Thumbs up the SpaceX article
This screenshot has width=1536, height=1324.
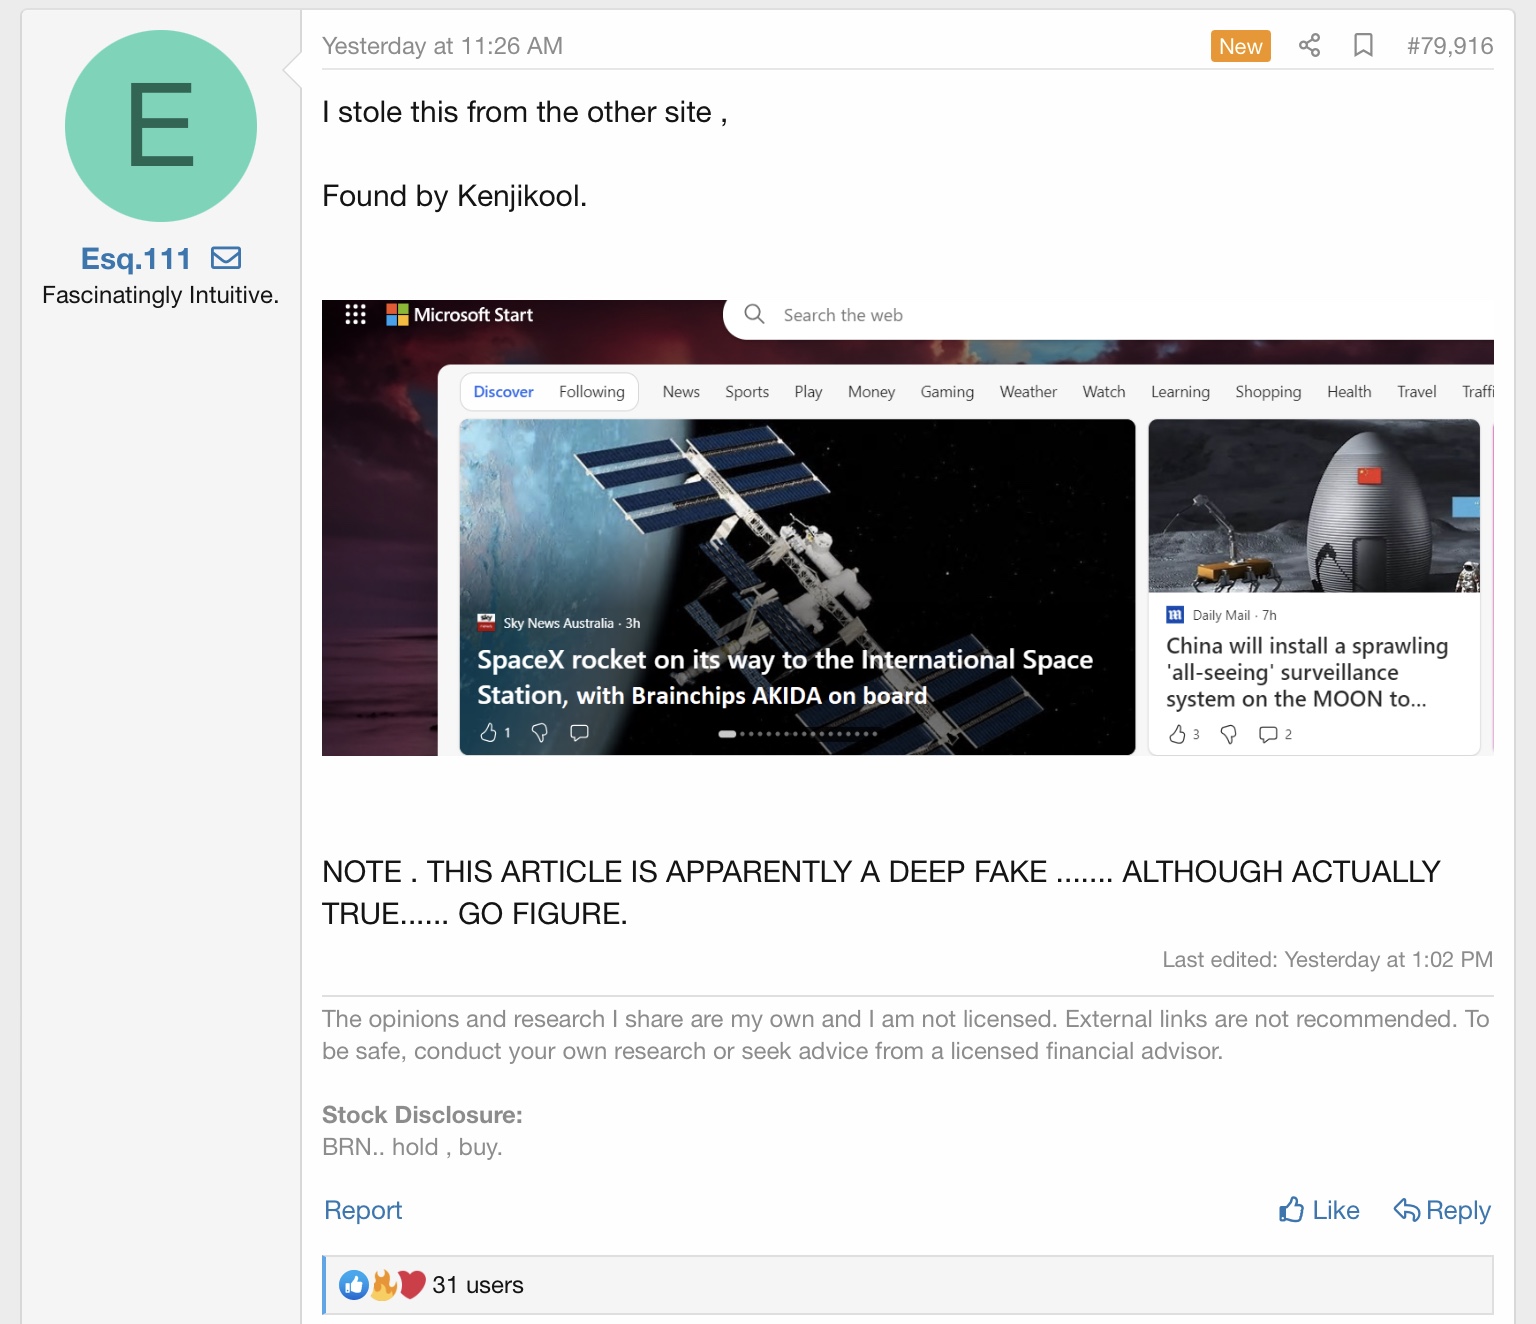coord(489,733)
